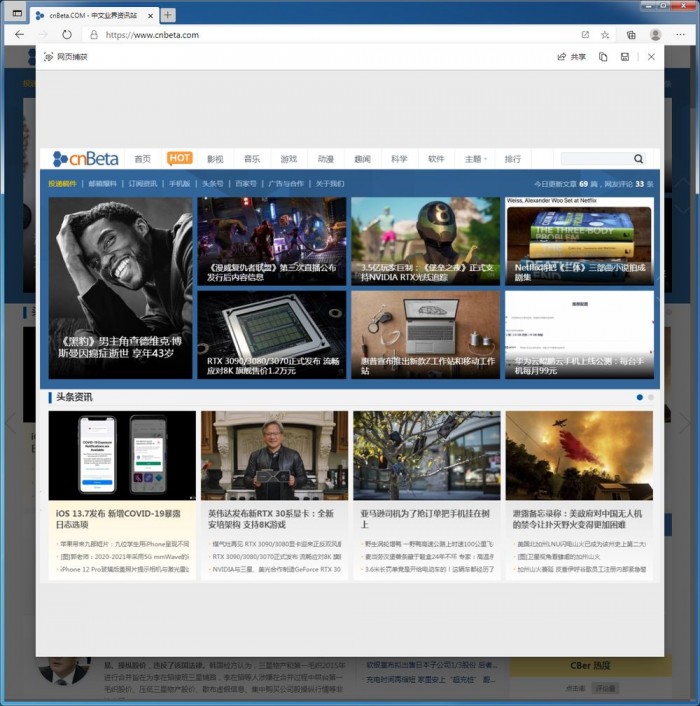Click the 订阅资讯 link

coord(143,184)
